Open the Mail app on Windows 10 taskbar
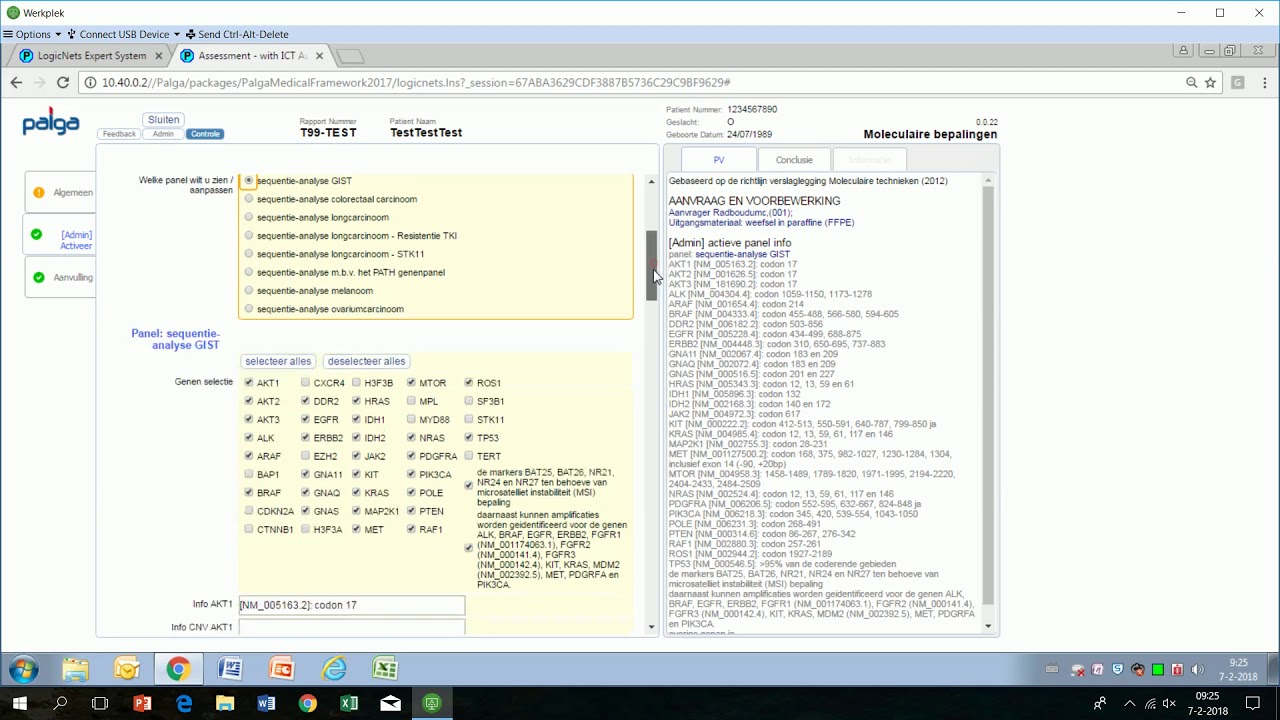 click(390, 704)
